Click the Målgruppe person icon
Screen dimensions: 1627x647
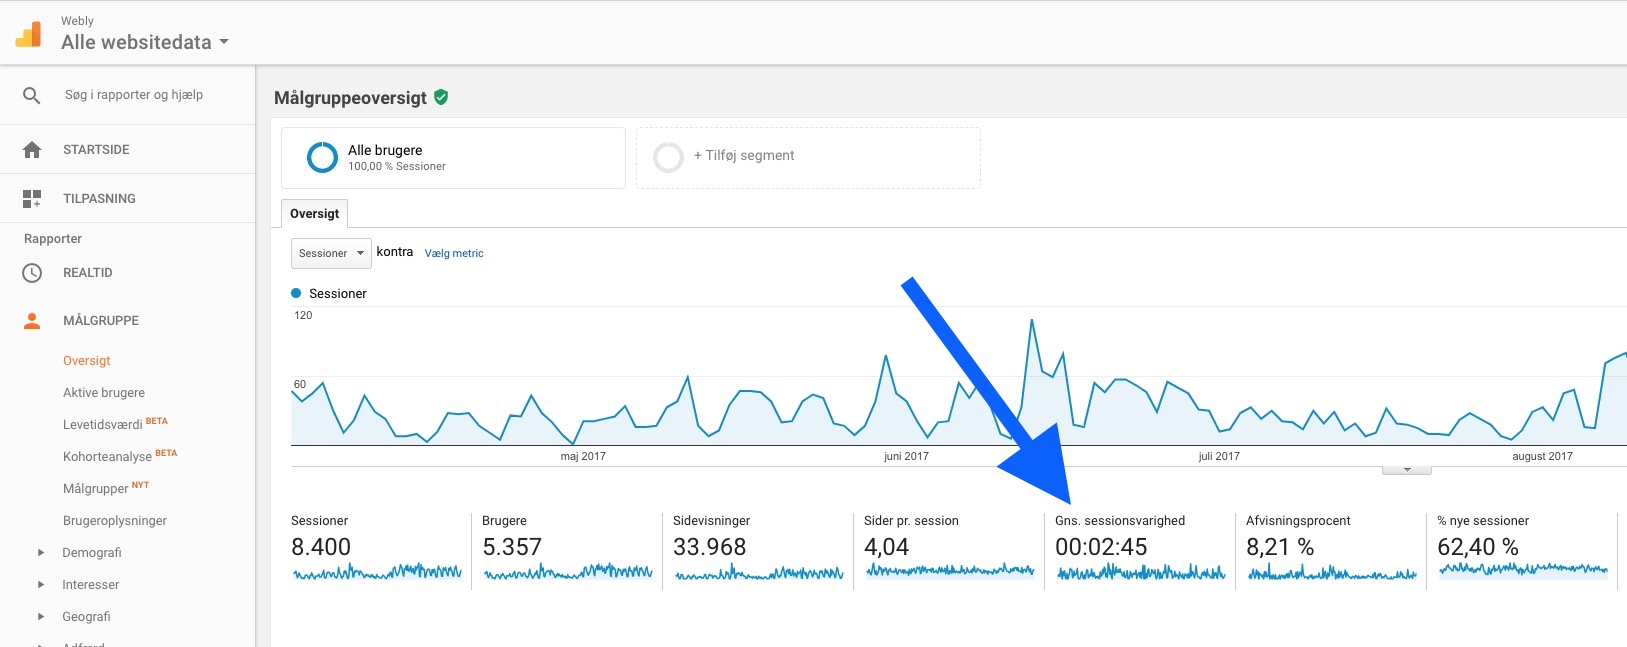(32, 321)
